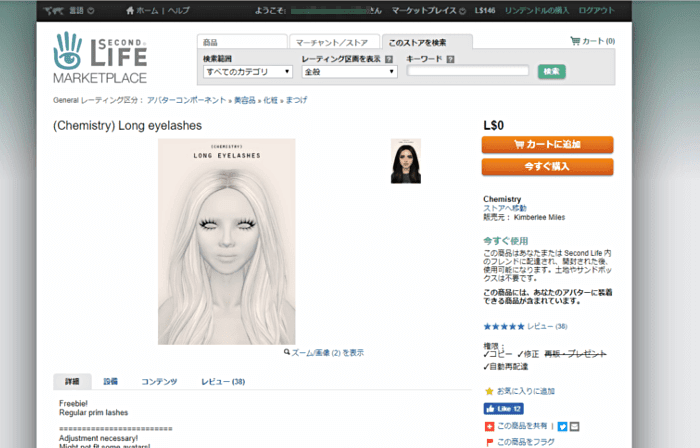
Task: Click この商品をフラグ link
Action: 525,442
